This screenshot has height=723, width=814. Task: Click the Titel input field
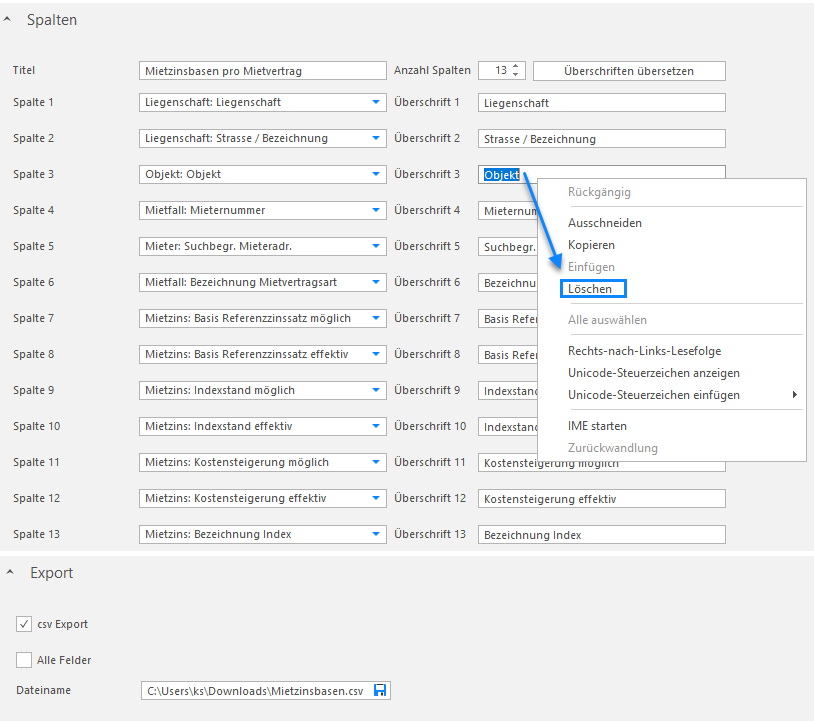pyautogui.click(x=263, y=71)
